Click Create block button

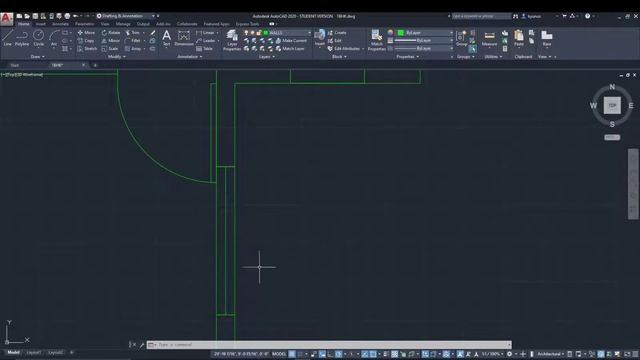pyautogui.click(x=337, y=32)
